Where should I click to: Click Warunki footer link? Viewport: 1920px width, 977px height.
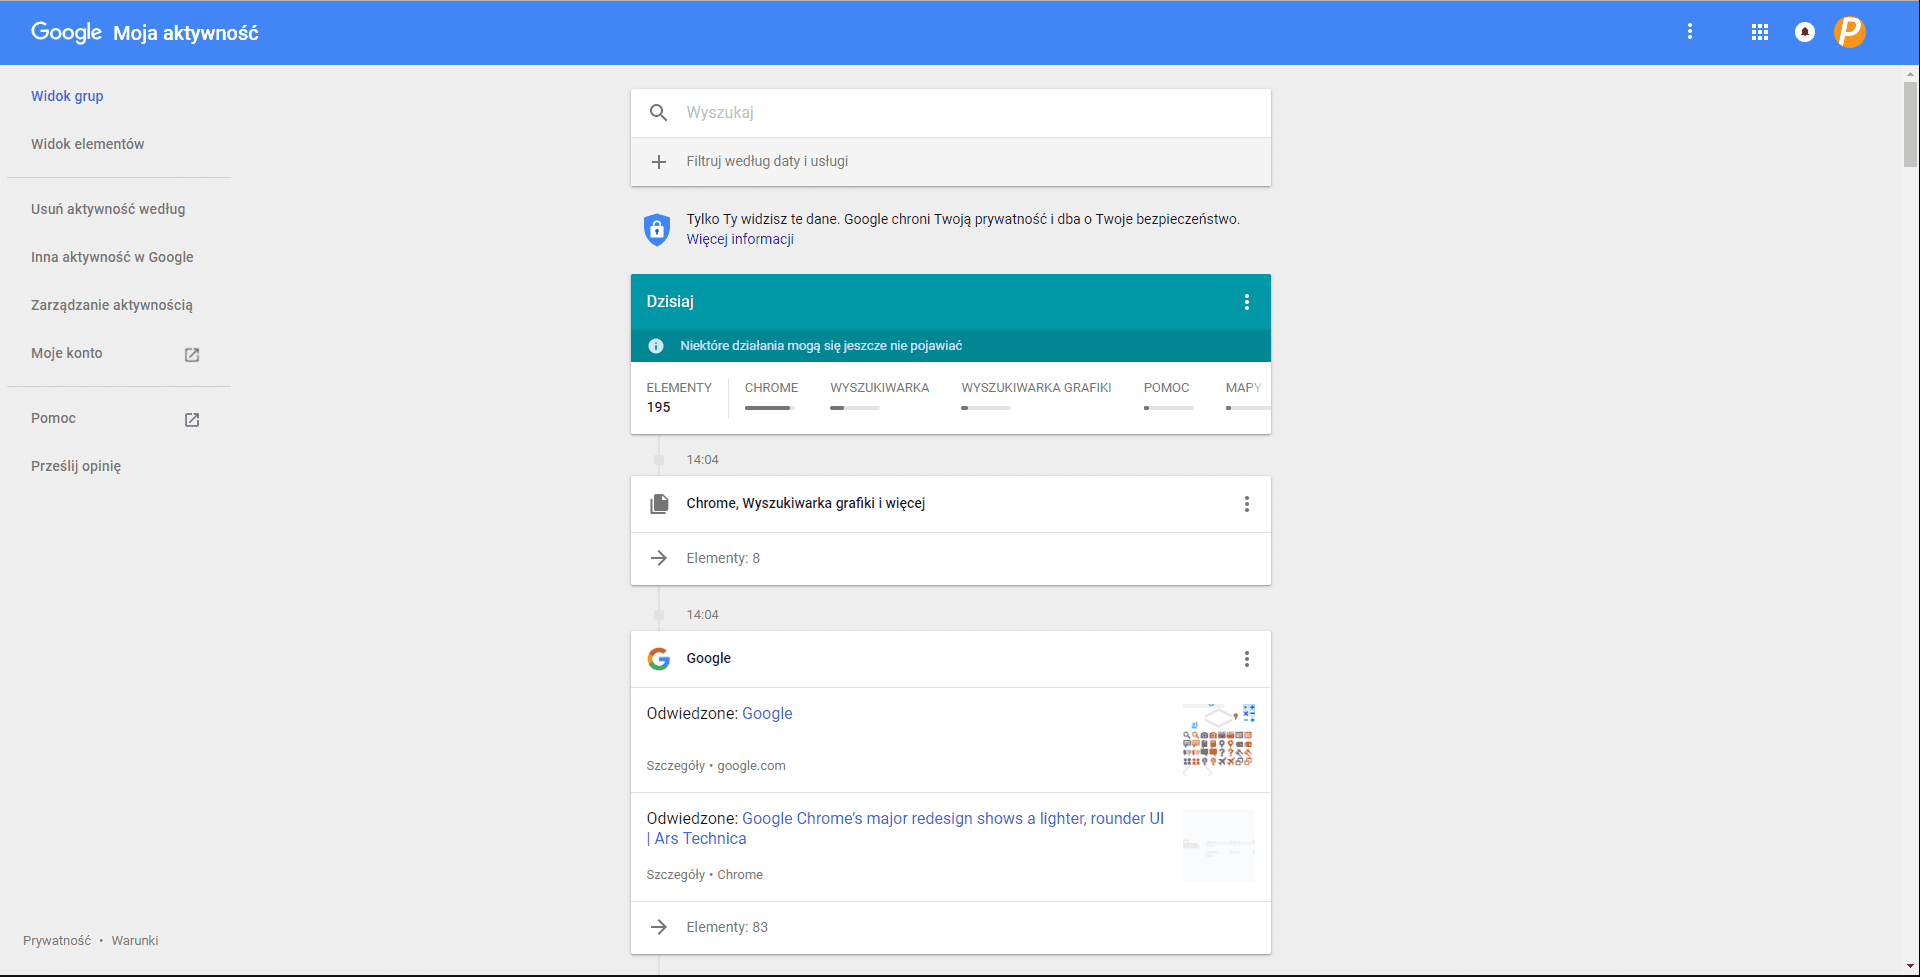[135, 941]
